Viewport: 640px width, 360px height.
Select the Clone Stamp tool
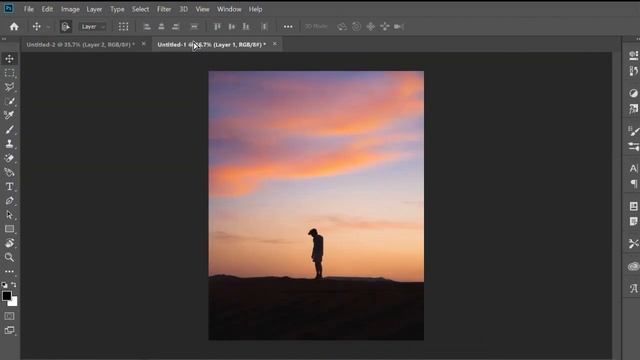[x=9, y=144]
